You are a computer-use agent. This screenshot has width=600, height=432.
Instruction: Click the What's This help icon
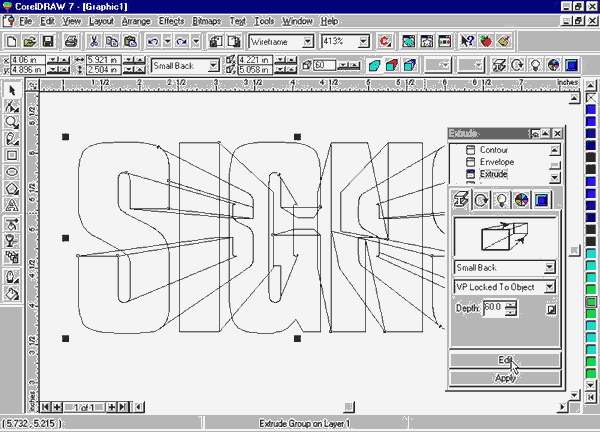[467, 41]
